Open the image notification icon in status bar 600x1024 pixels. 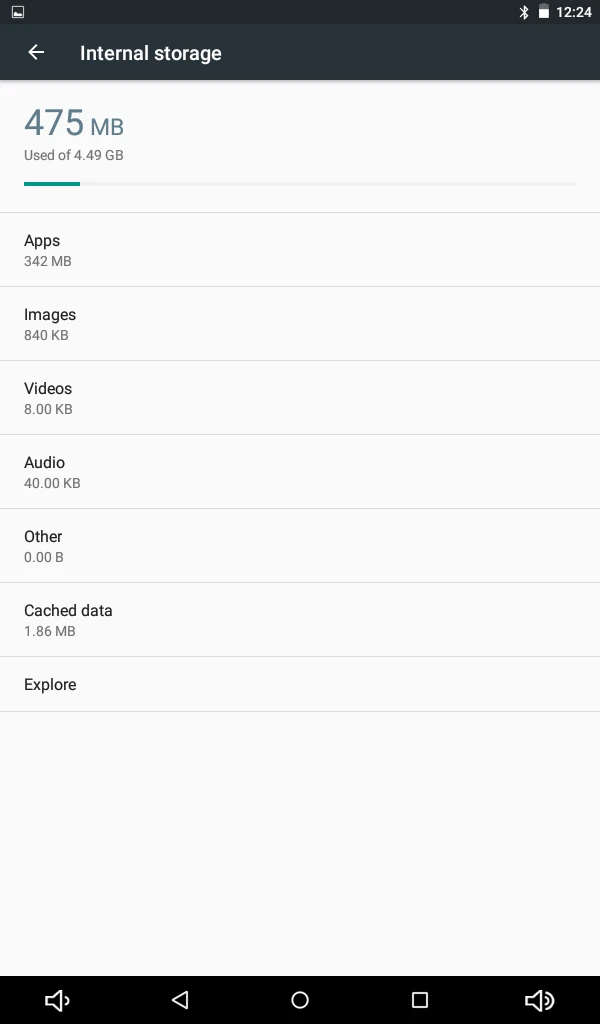18,12
